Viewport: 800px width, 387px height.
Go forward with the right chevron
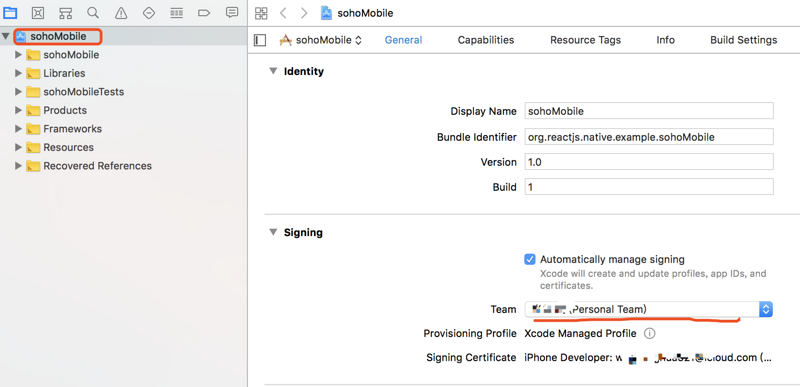[304, 13]
